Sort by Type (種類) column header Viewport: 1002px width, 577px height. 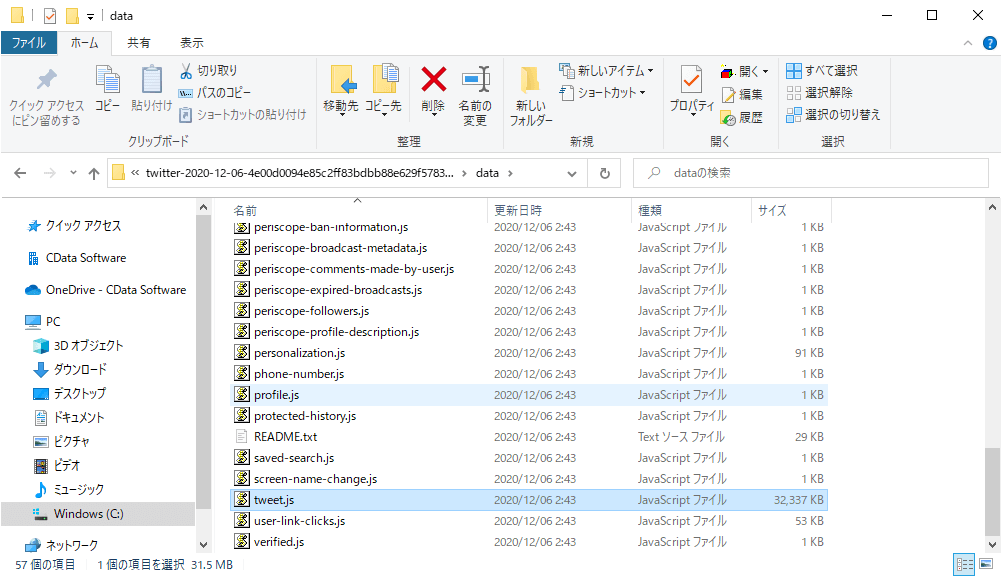point(691,210)
